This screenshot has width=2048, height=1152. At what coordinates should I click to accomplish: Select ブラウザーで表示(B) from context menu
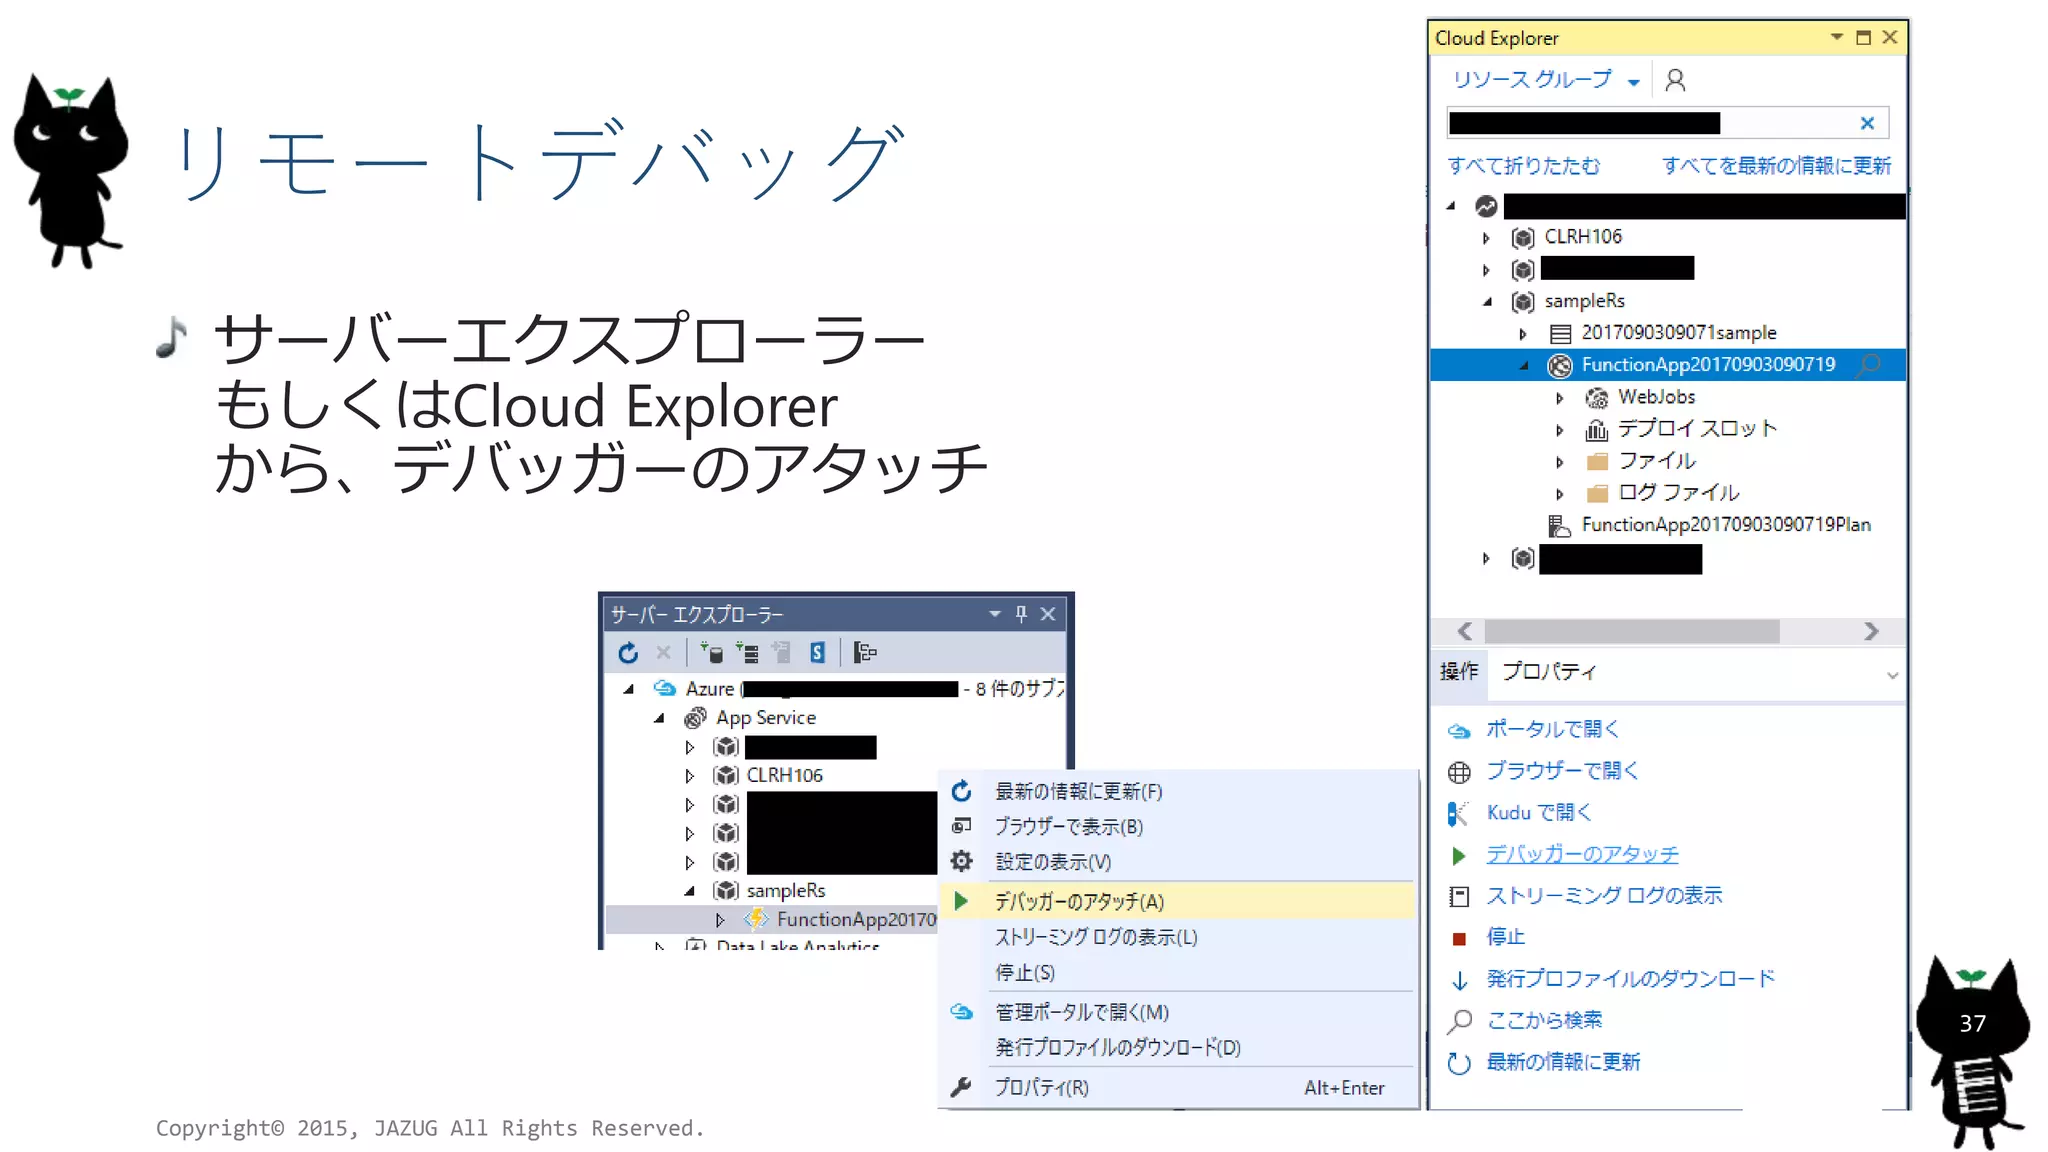[x=1178, y=827]
